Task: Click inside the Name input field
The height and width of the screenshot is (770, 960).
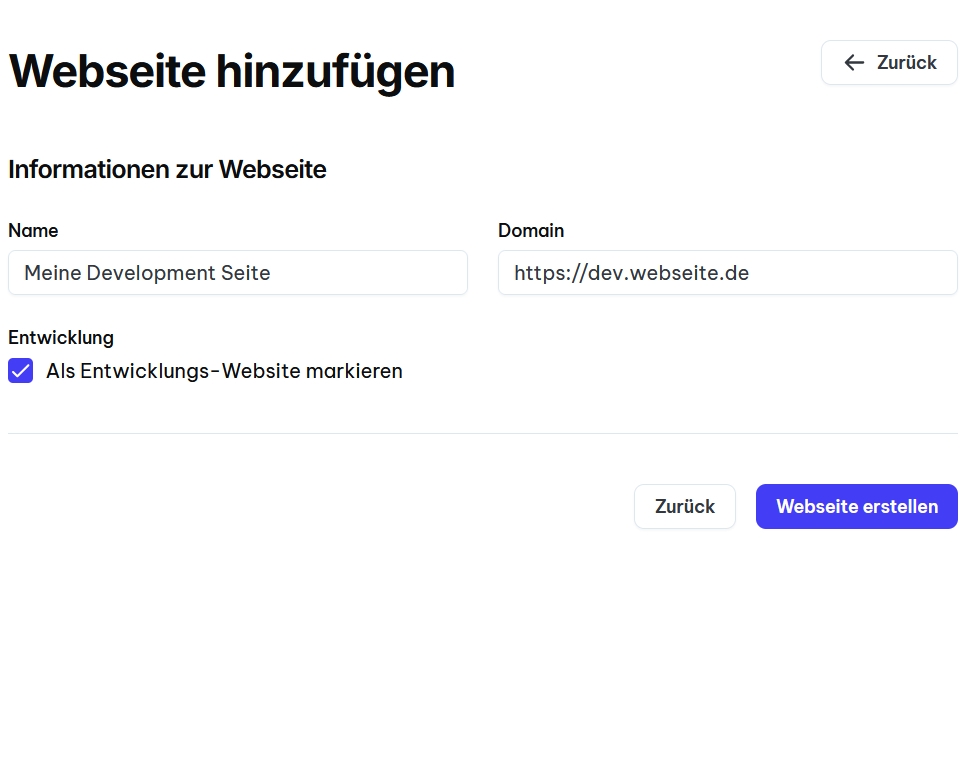Action: coord(237,272)
